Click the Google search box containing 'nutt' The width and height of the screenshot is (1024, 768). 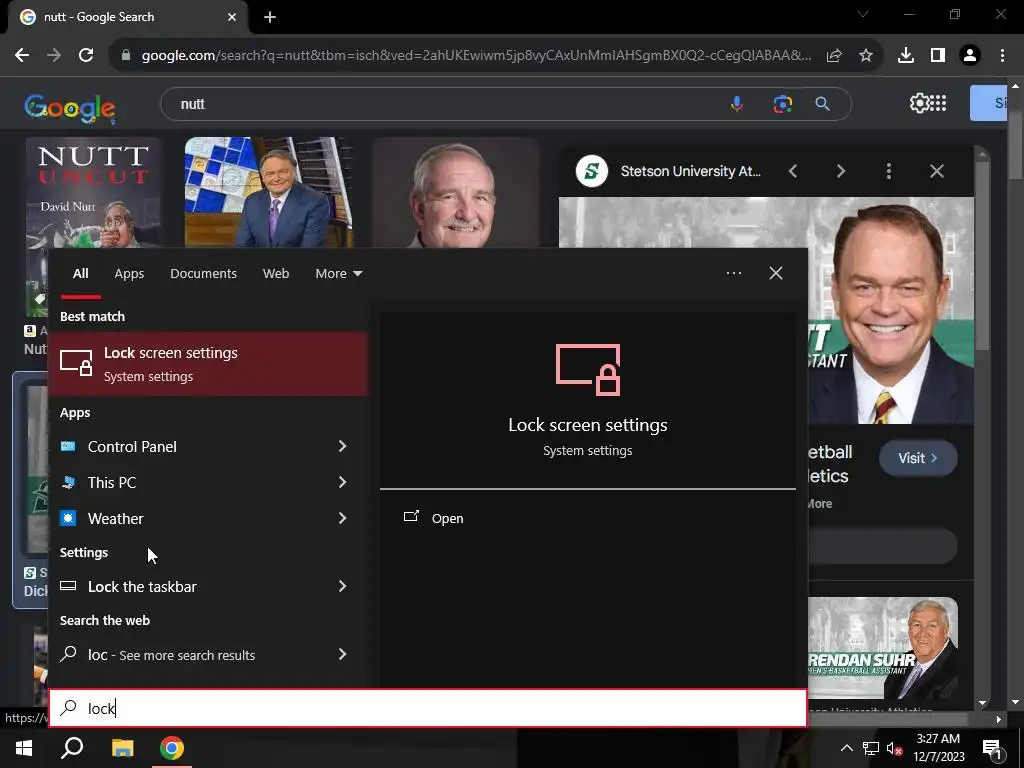point(444,104)
